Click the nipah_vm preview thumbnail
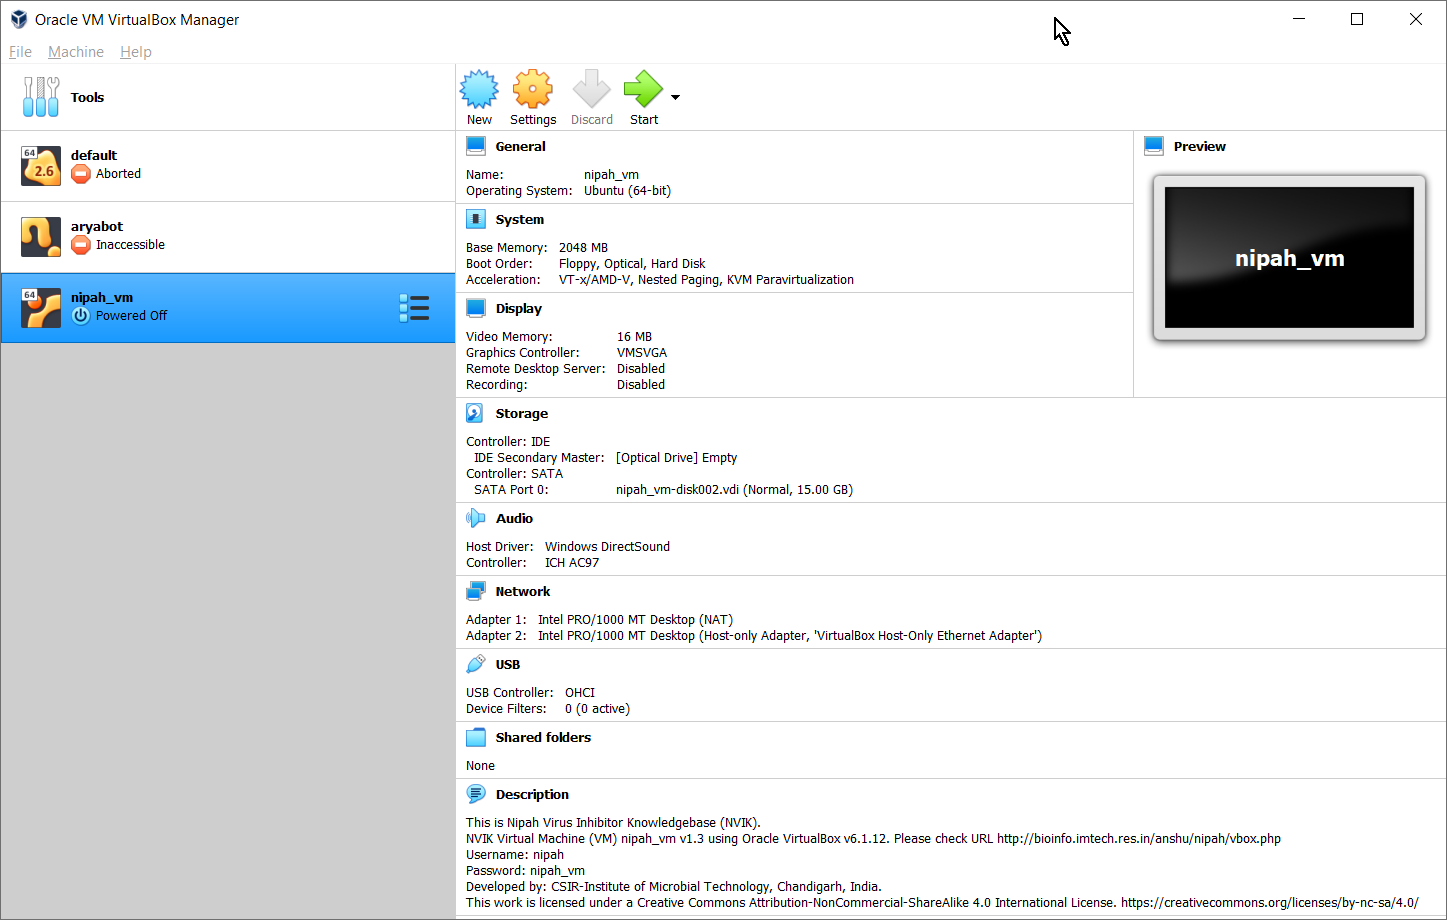This screenshot has height=920, width=1447. pyautogui.click(x=1289, y=258)
